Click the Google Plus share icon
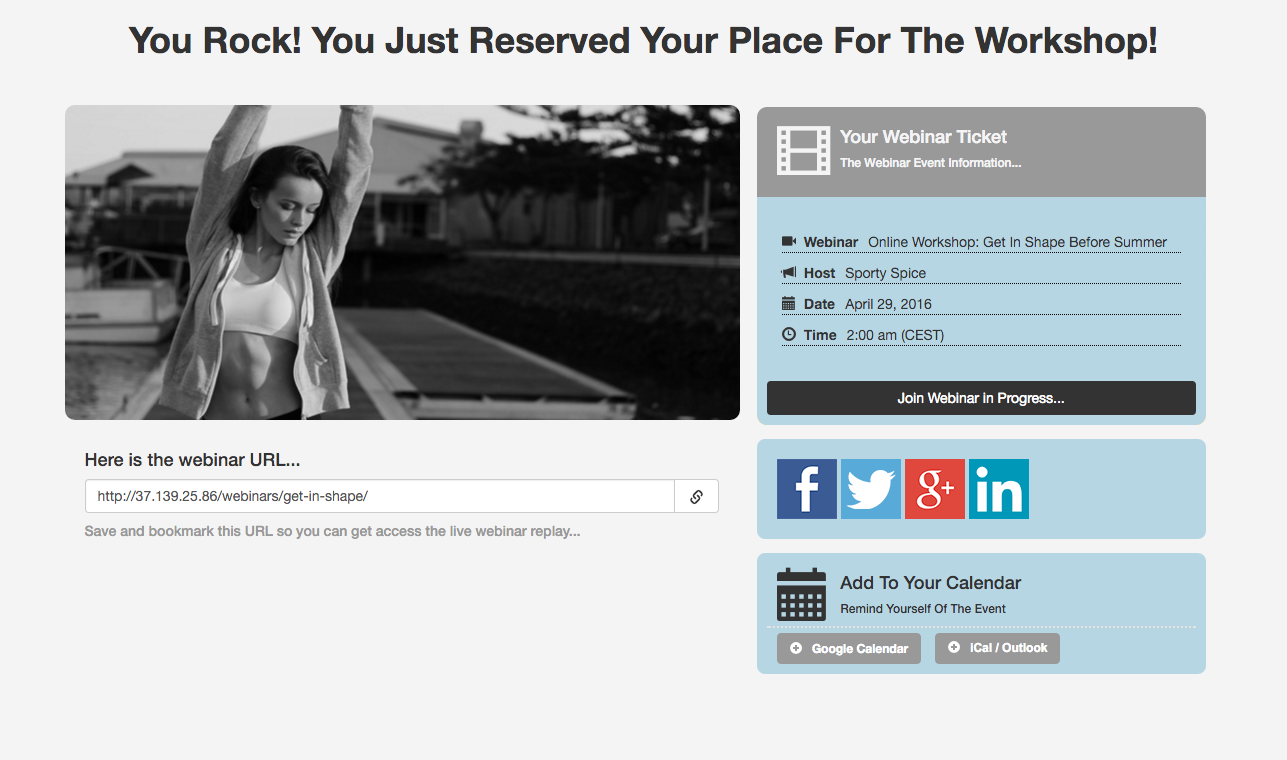This screenshot has height=760, width=1287. click(x=934, y=489)
